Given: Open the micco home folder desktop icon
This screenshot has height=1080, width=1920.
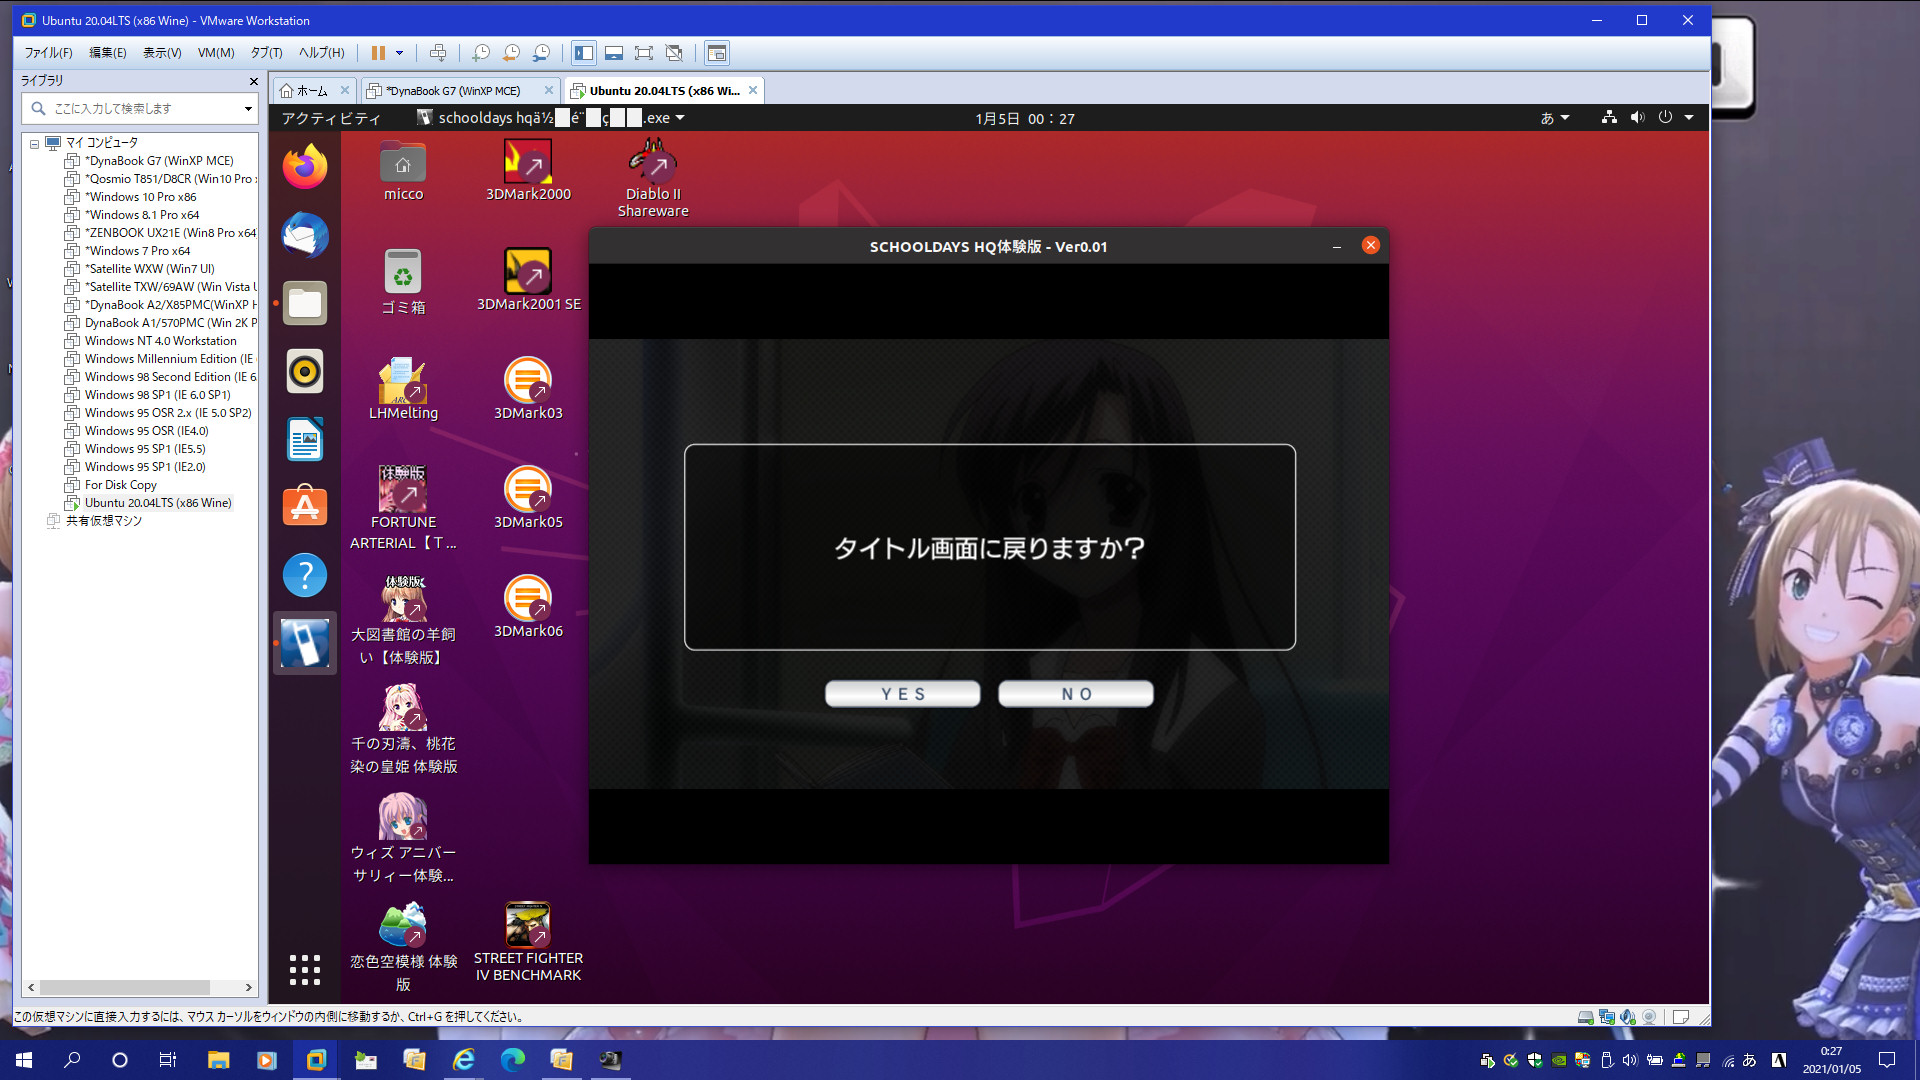Looking at the screenshot, I should coord(403,170).
